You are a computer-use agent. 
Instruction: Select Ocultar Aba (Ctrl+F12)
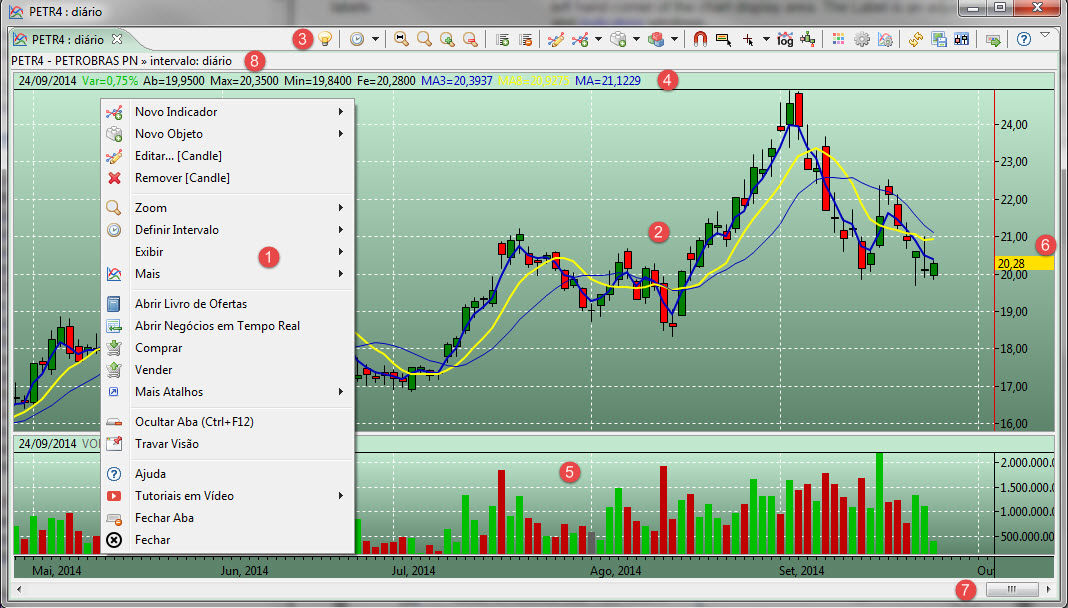228,422
